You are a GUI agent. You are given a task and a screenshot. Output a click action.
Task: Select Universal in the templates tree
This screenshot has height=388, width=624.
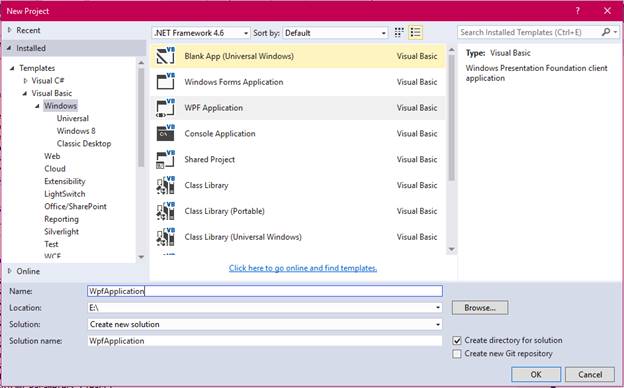[72, 118]
